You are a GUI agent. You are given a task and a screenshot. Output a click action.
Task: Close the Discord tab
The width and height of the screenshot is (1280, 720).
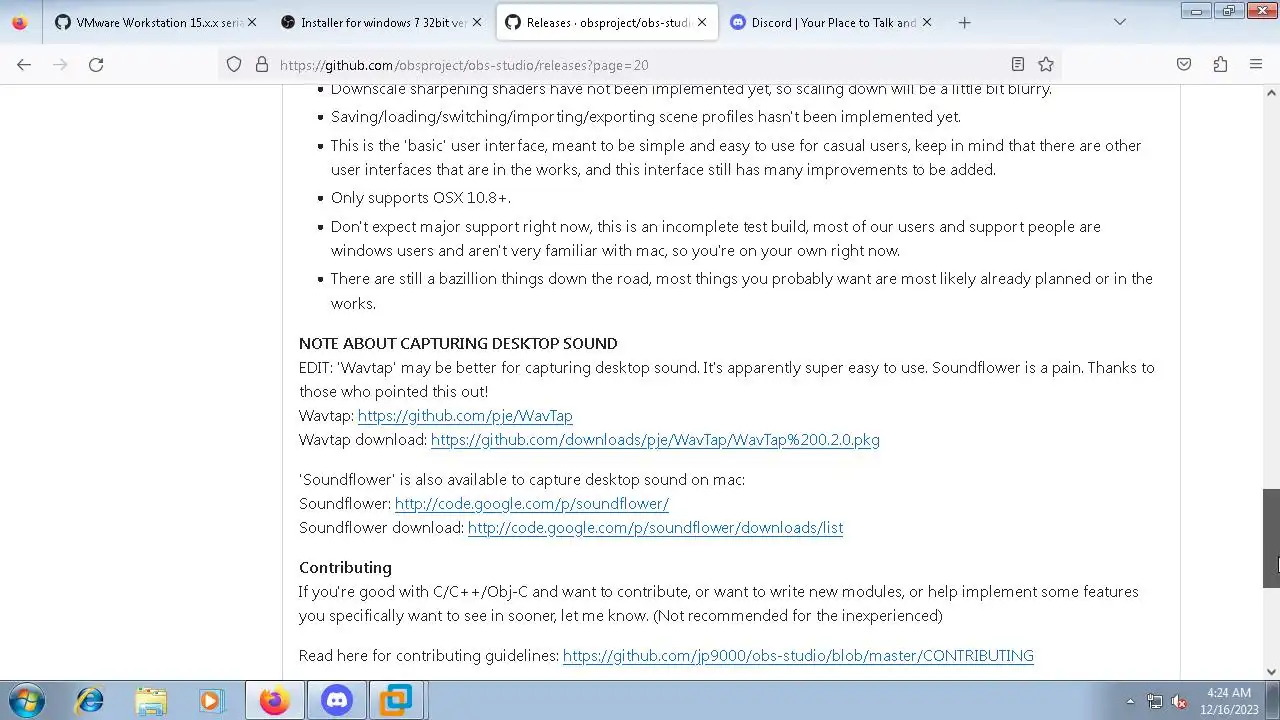point(927,22)
